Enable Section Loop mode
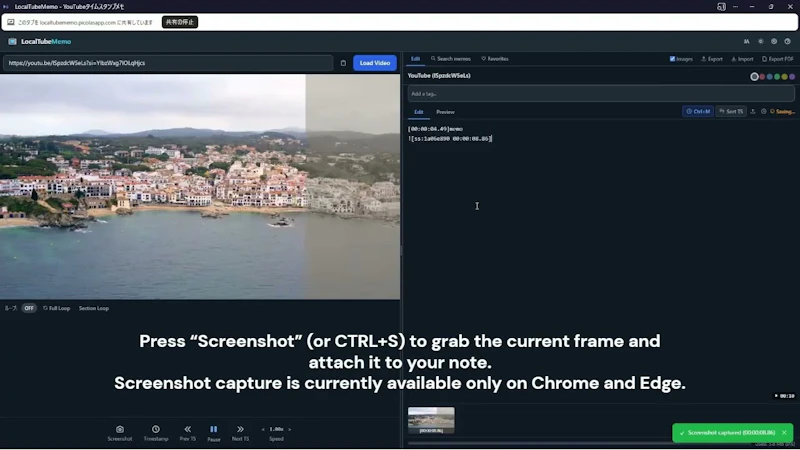 (93, 308)
